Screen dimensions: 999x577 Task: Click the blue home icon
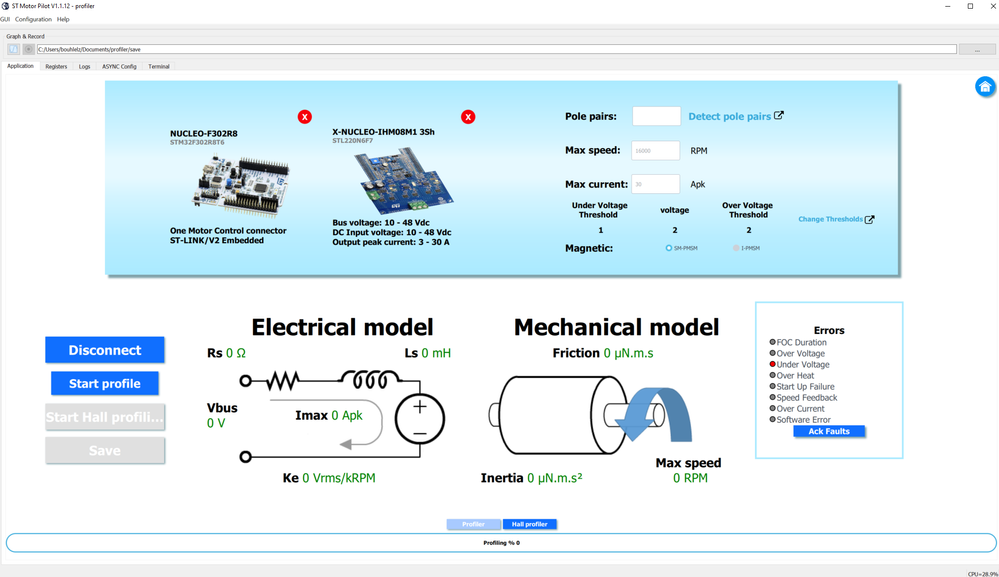coord(985,87)
